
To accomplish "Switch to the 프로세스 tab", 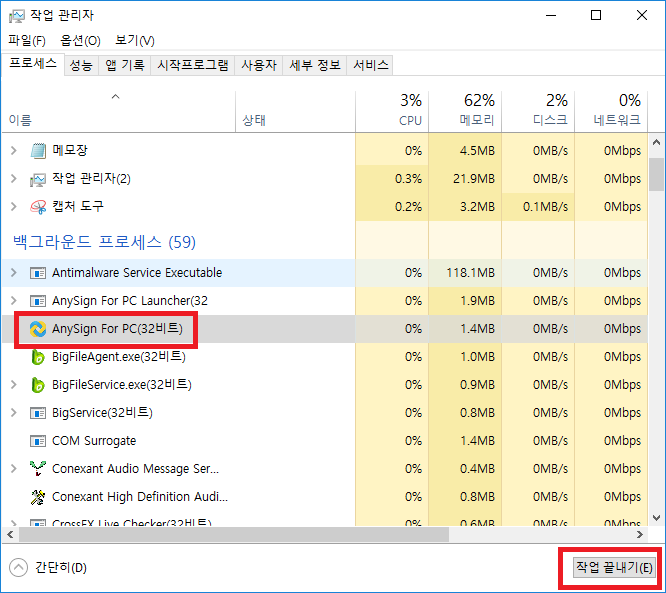I will click(x=33, y=64).
